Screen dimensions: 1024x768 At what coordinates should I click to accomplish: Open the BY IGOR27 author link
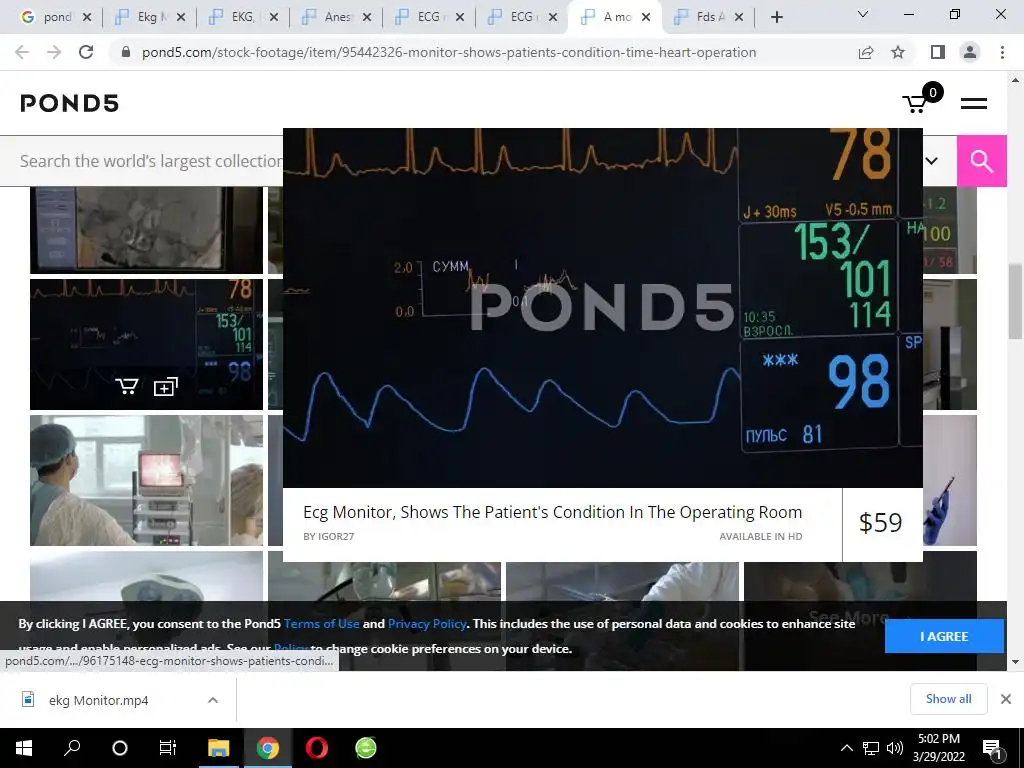click(x=328, y=536)
